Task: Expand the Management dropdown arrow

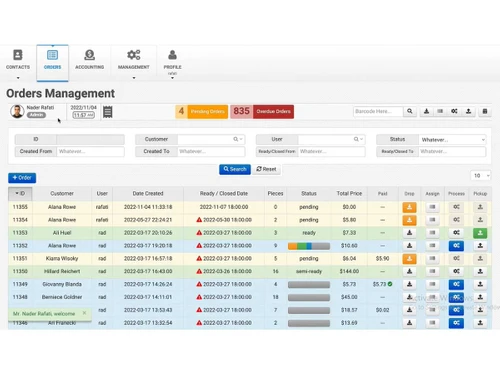Action: (134, 78)
